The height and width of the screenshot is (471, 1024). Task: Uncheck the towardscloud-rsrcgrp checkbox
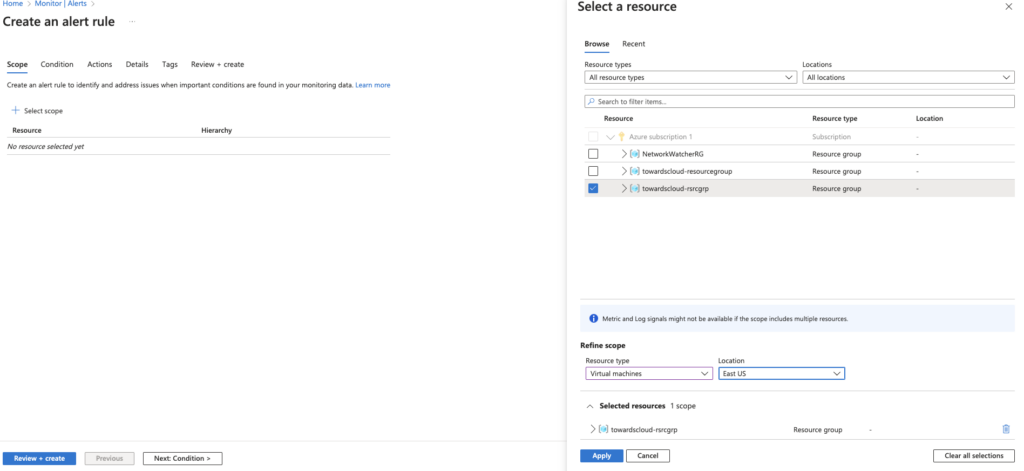(x=593, y=189)
